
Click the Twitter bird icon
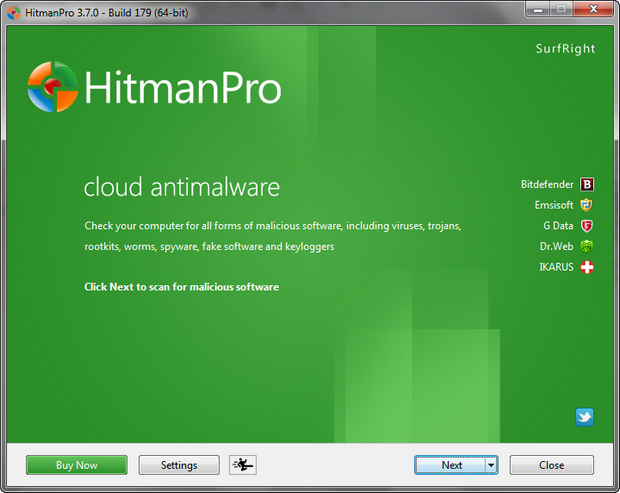(x=584, y=417)
